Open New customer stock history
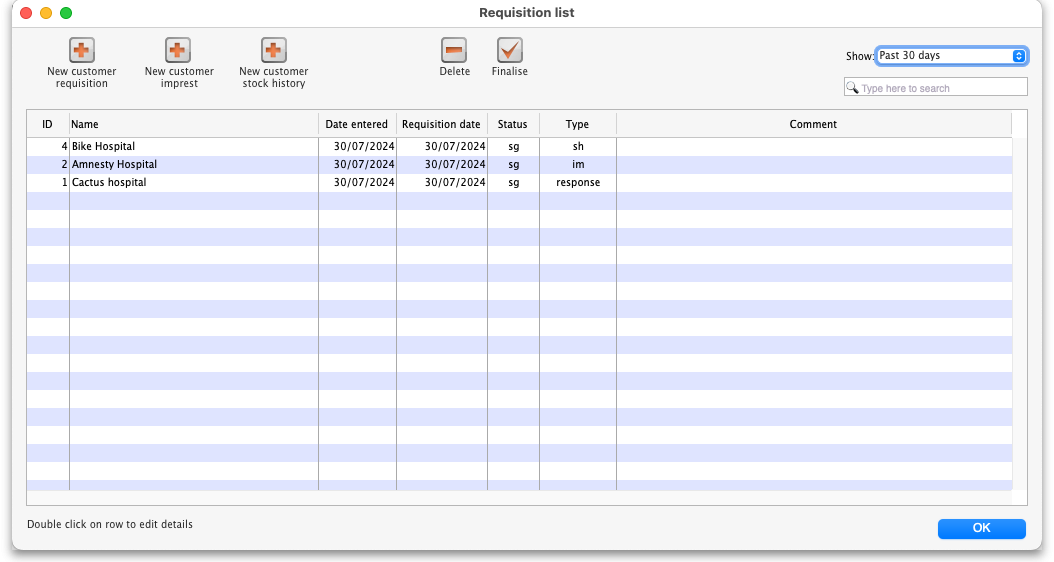 click(x=273, y=50)
